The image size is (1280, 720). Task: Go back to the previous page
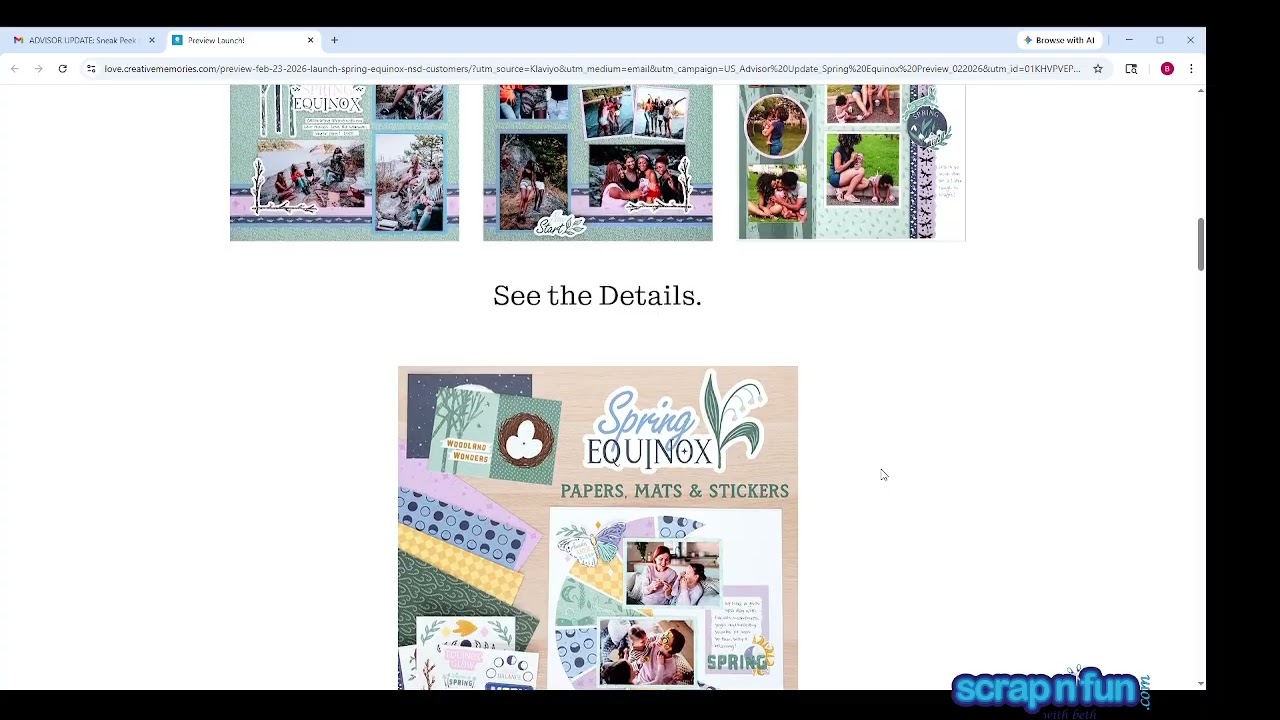15,69
